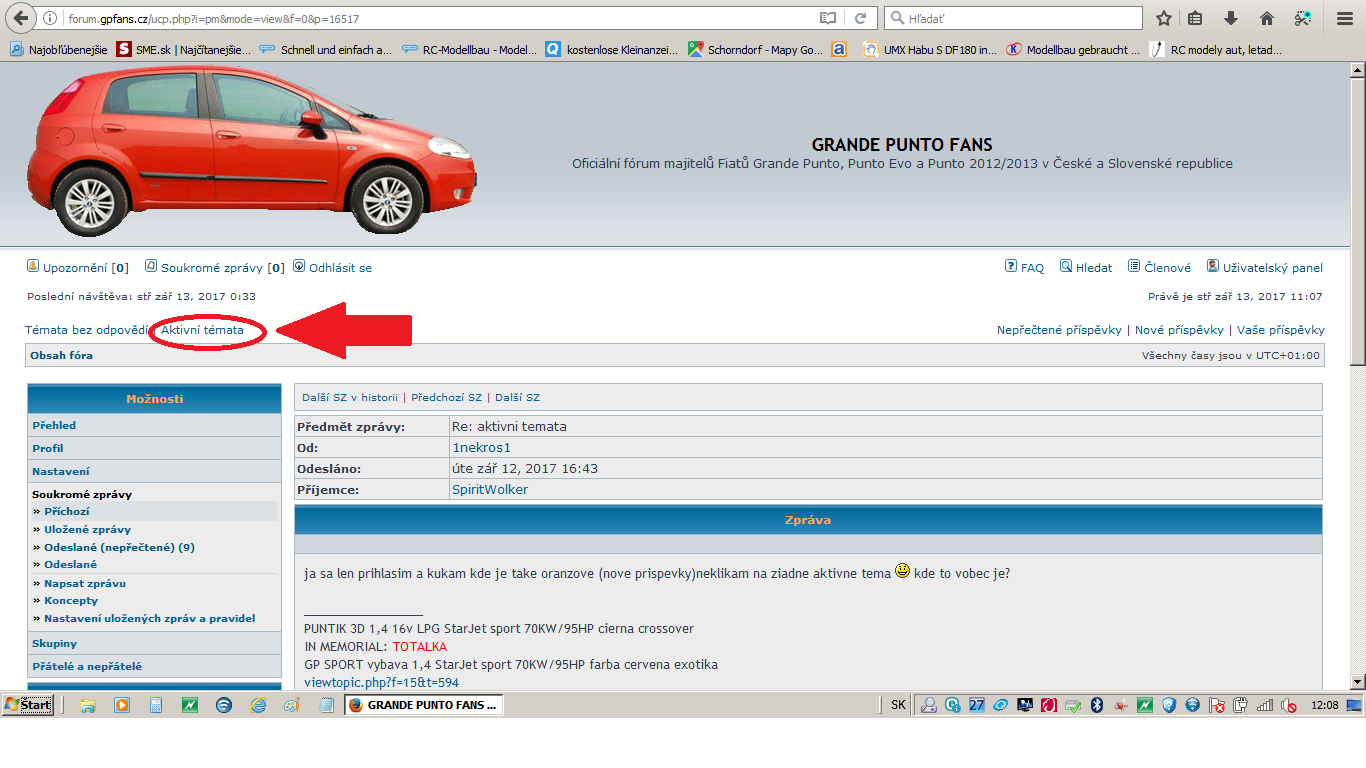This screenshot has height=768, width=1366.
Task: Open Odeslané folder
Action: [x=70, y=564]
